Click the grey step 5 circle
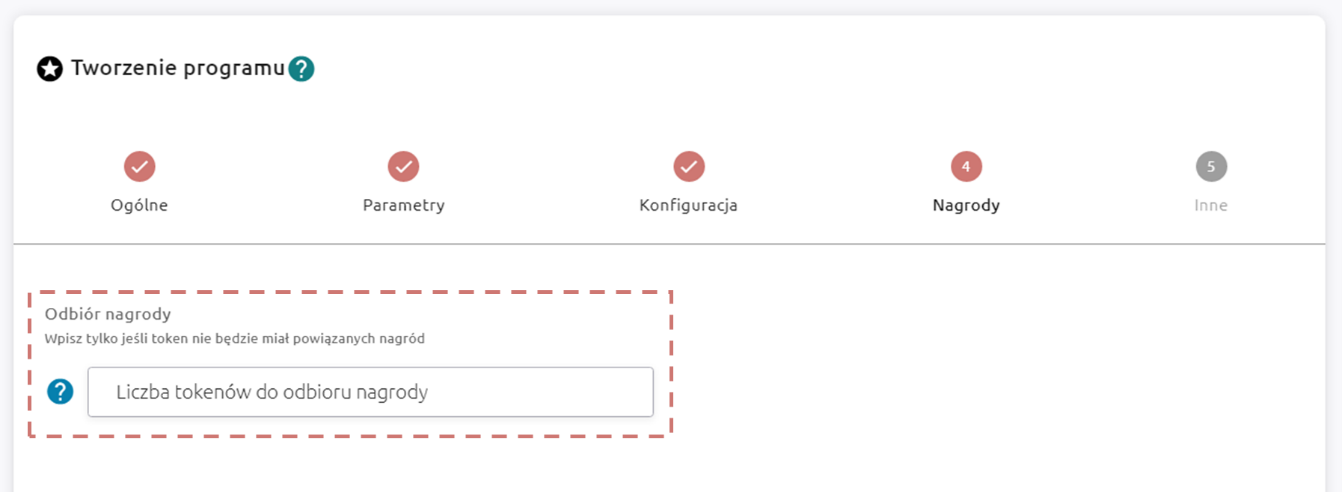Screen dimensions: 1342x492 coord(1211,166)
